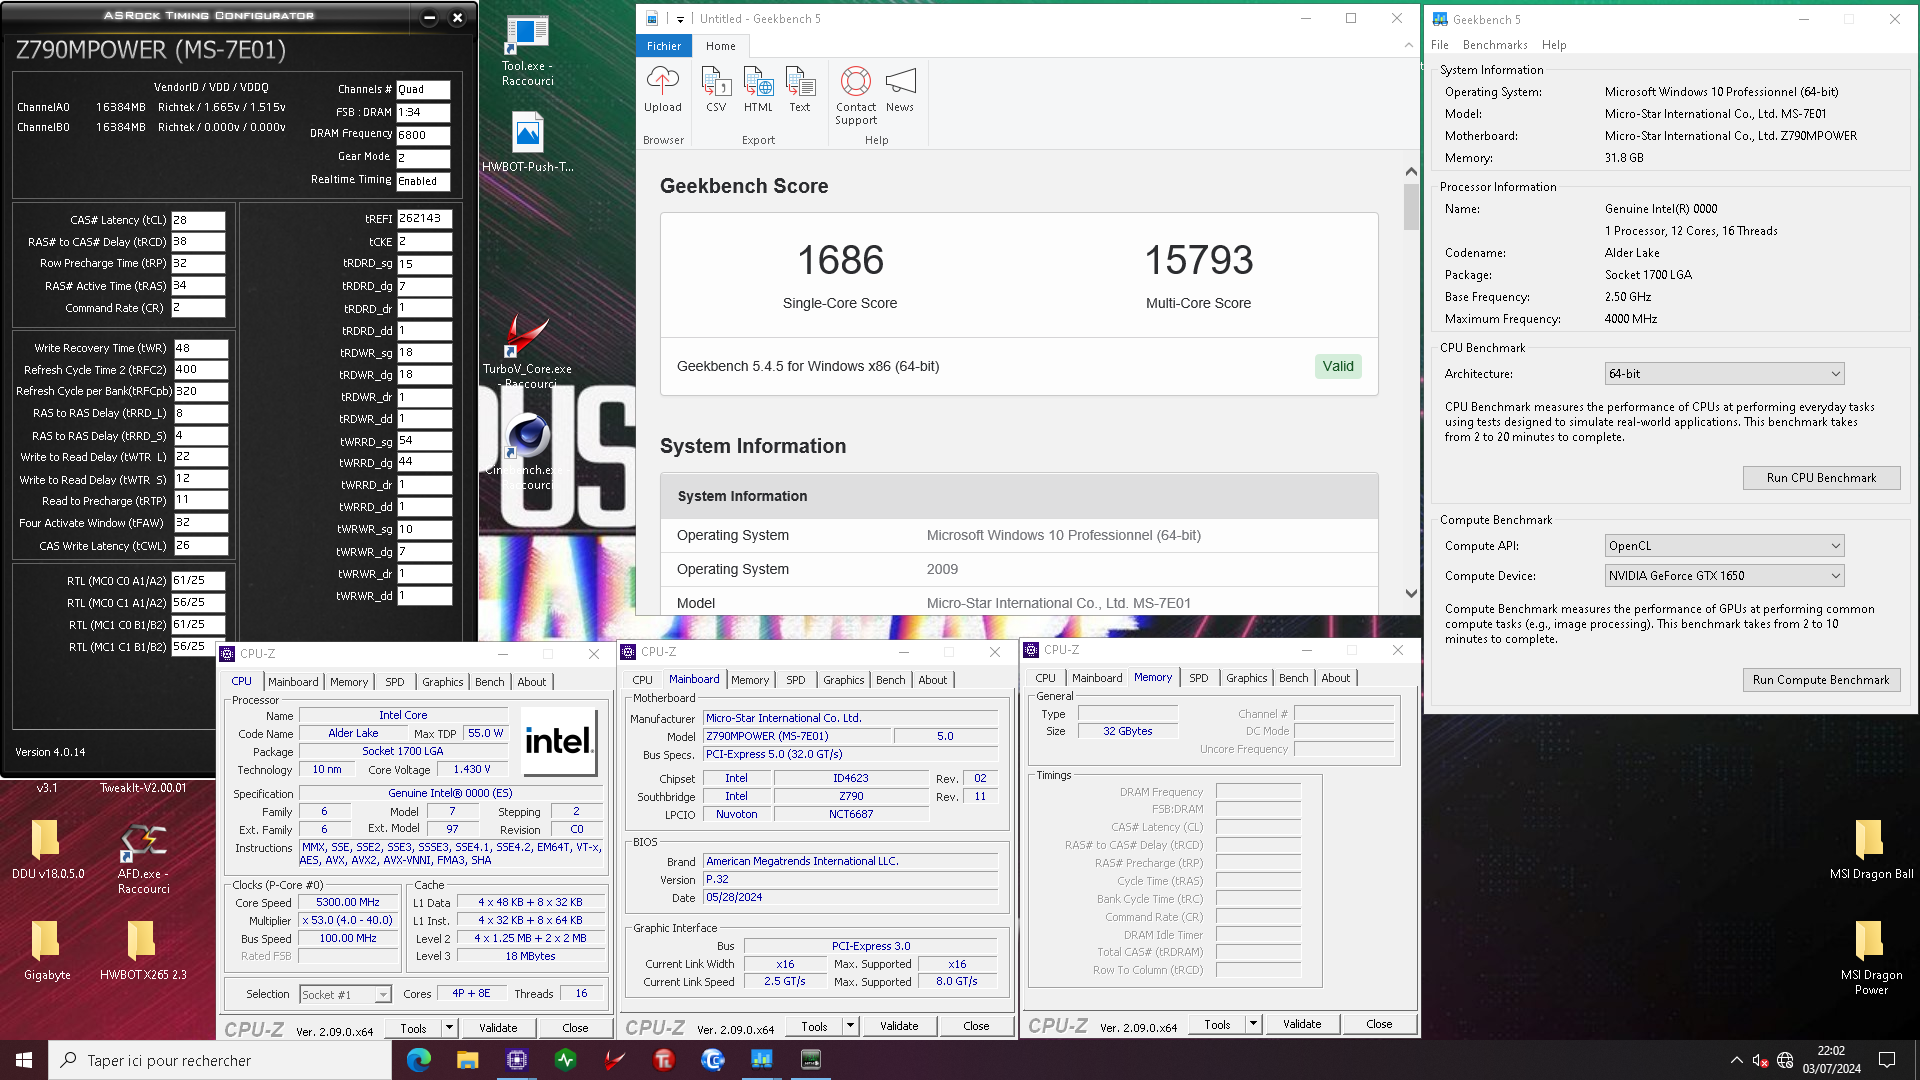Open the Benchmarks menu in Geekbench 5
Screen dimensions: 1920x1080
pos(1495,45)
